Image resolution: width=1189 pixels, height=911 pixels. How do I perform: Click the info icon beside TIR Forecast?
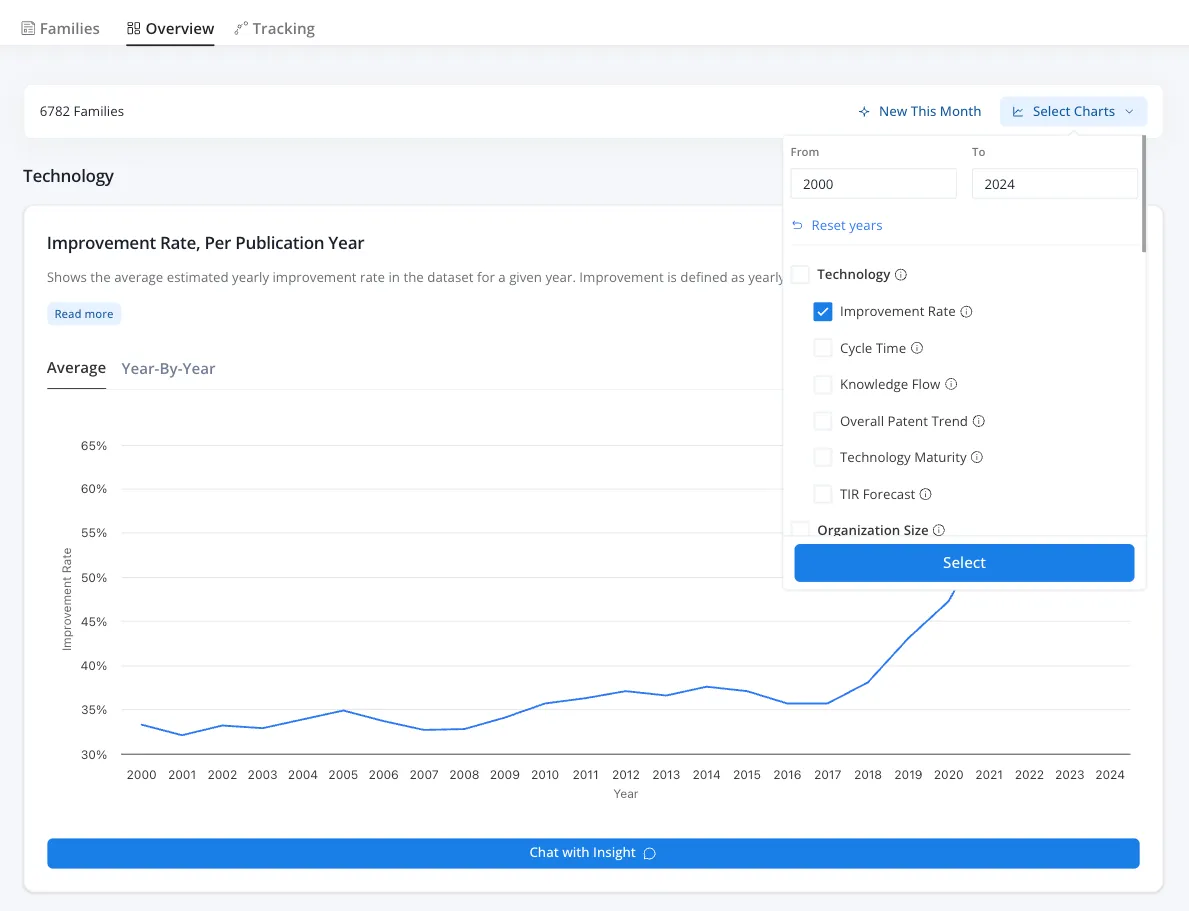click(x=926, y=495)
